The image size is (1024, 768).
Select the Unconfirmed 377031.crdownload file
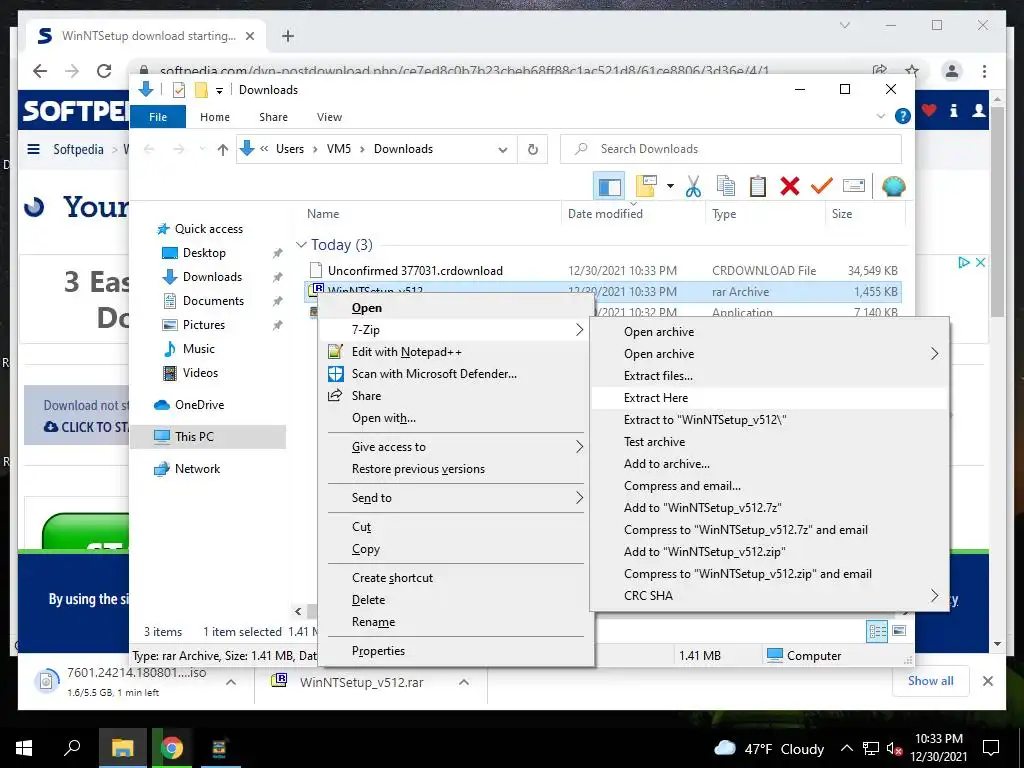(x=415, y=270)
